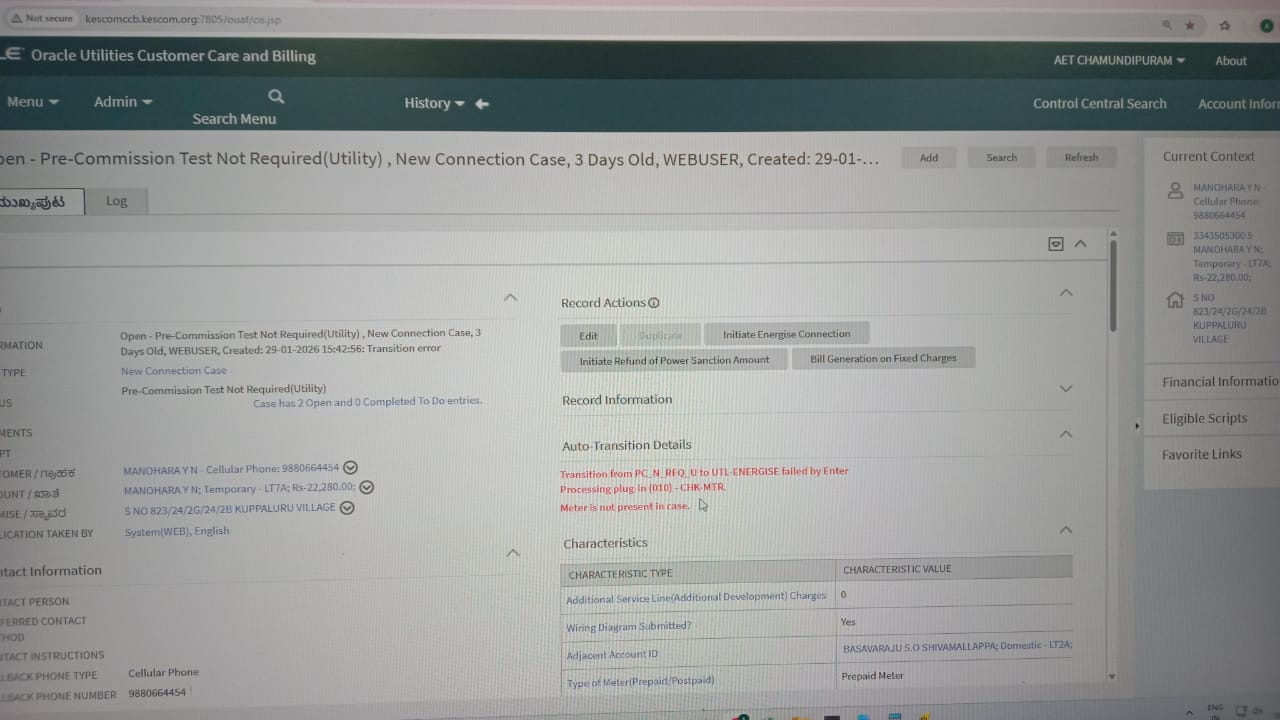Switch to the Log tab
Viewport: 1280px width, 720px height.
[117, 201]
